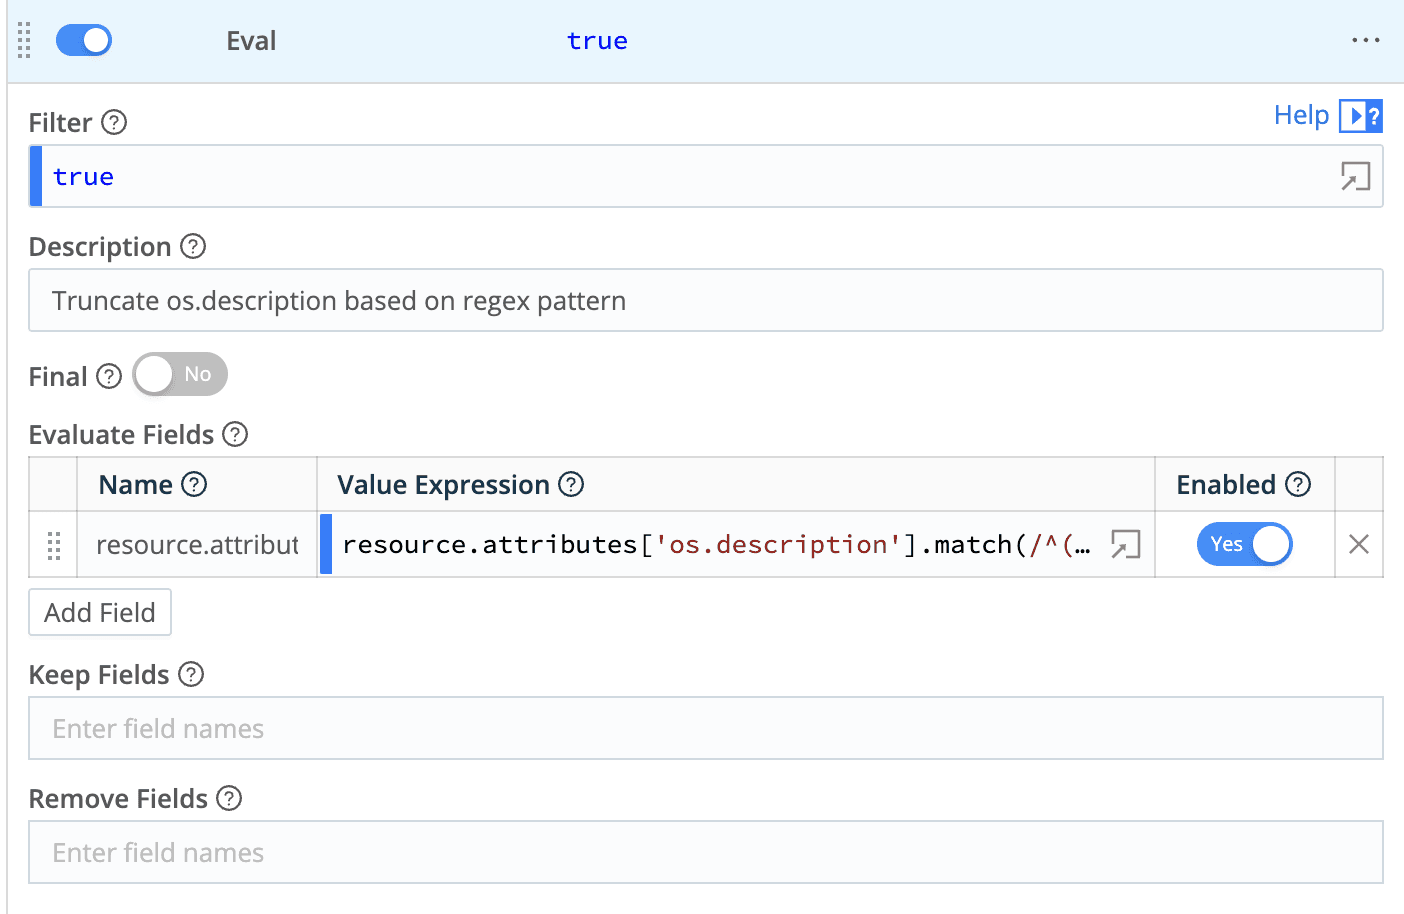Expand the Filter expression editor

point(1355,177)
